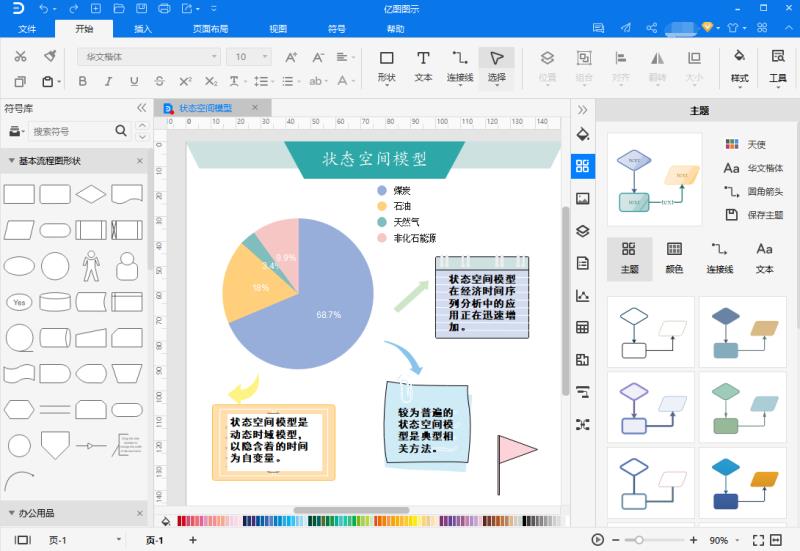The height and width of the screenshot is (551, 800).
Task: Click the cut scissors icon
Action: coord(20,57)
